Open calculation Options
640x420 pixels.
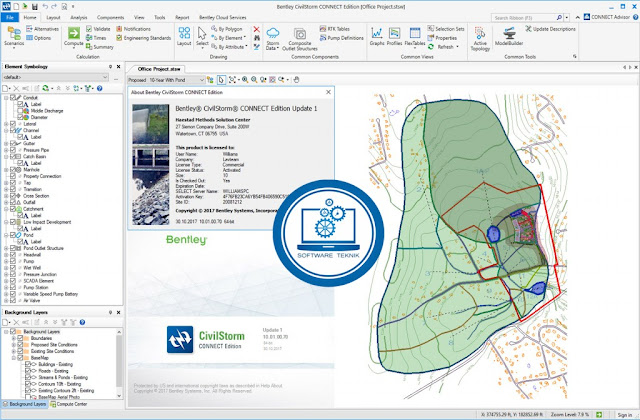39,38
